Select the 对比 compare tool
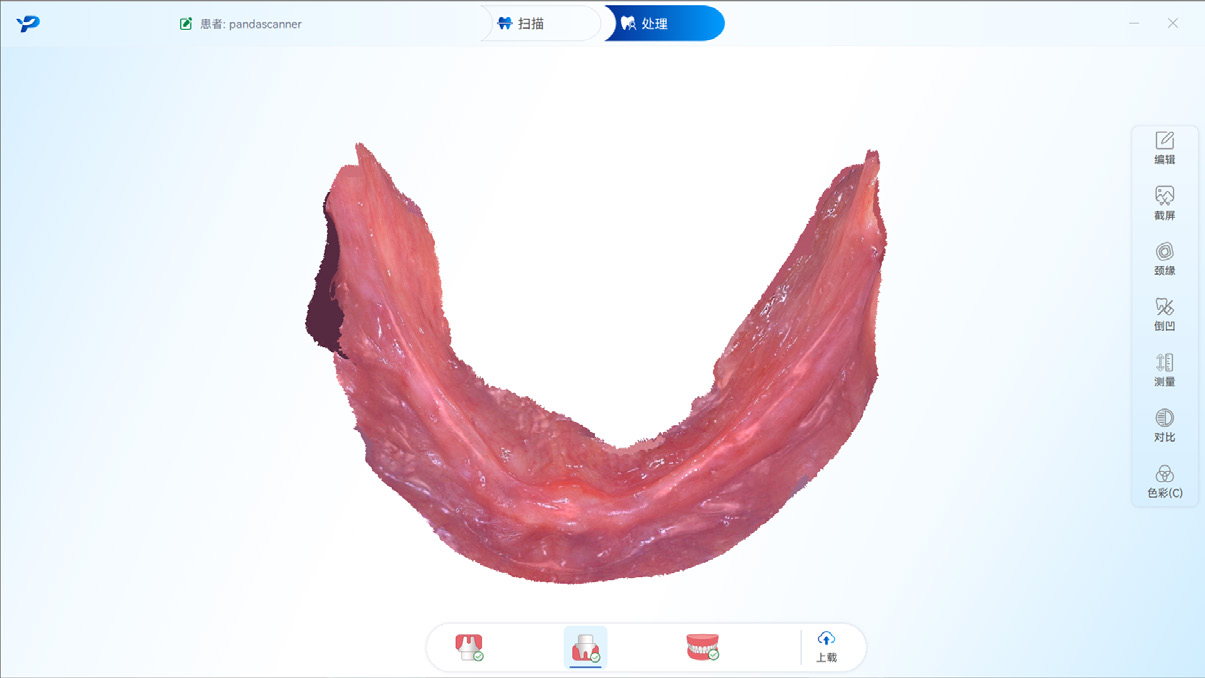The image size is (1205, 678). coord(1164,425)
